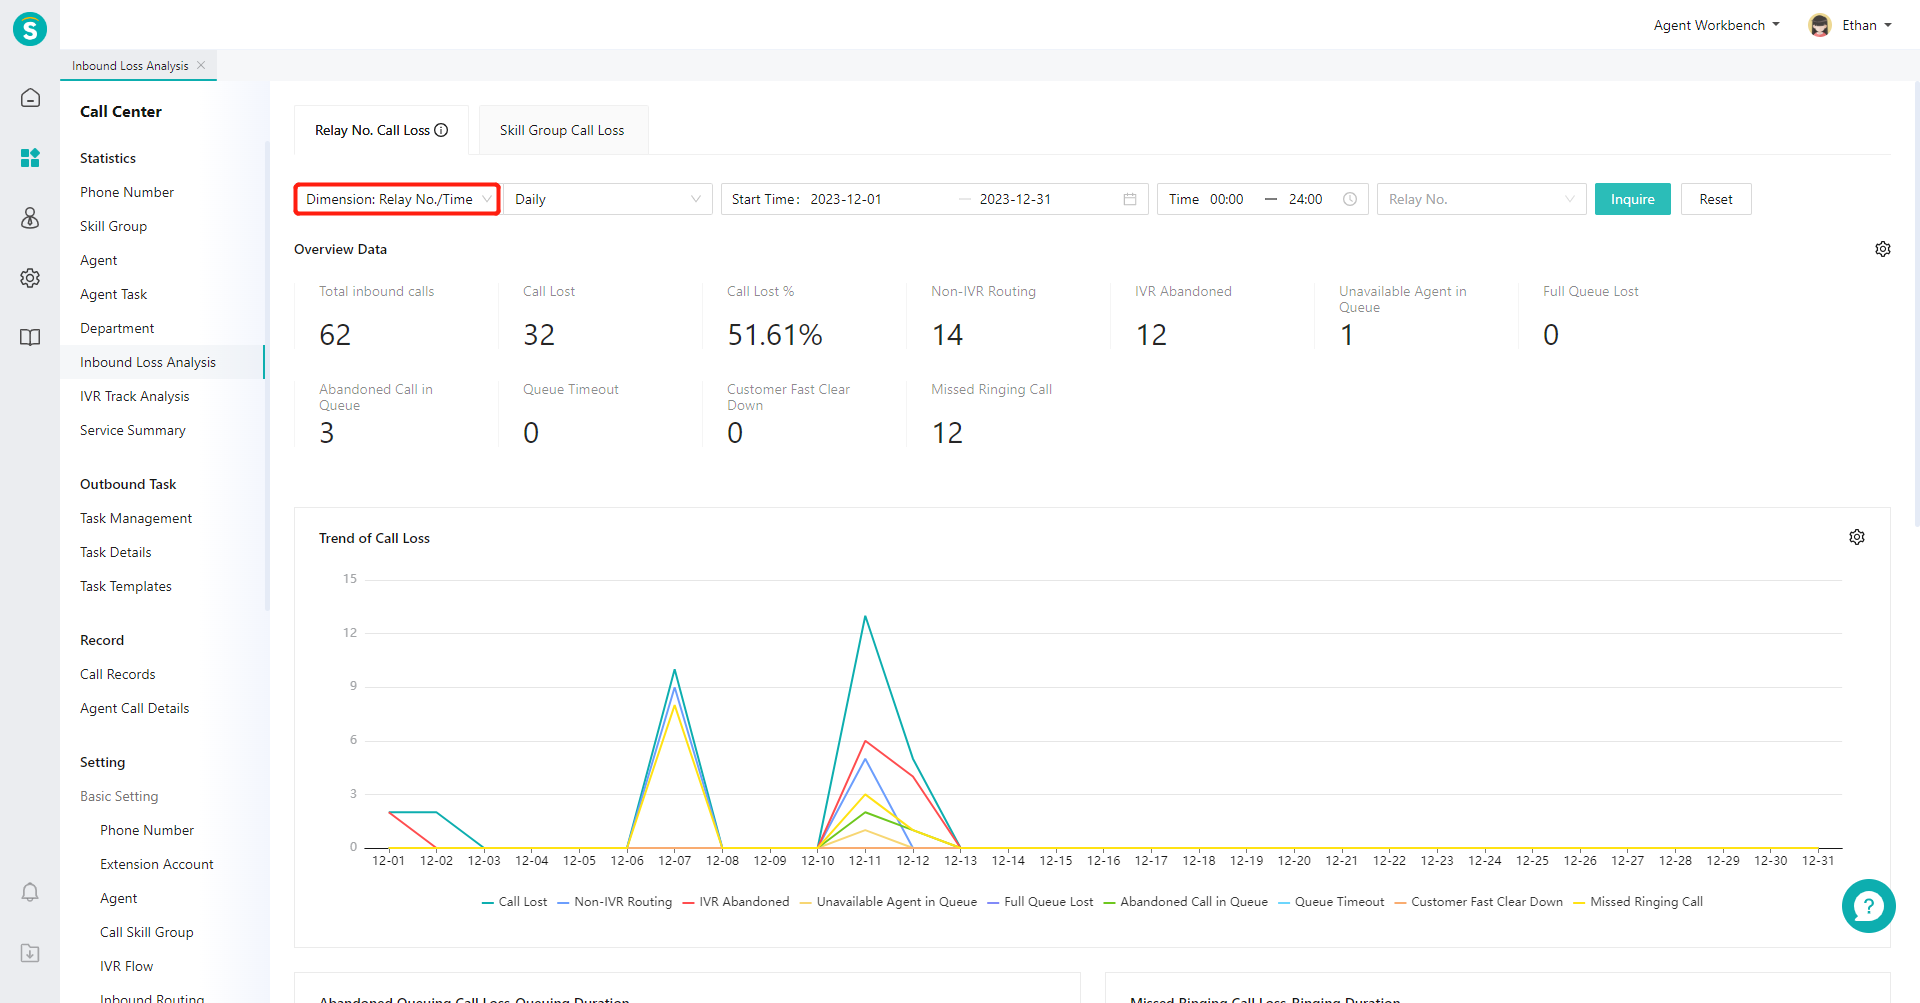Toggle Unavailable Agent in Queue legend series

[x=888, y=902]
